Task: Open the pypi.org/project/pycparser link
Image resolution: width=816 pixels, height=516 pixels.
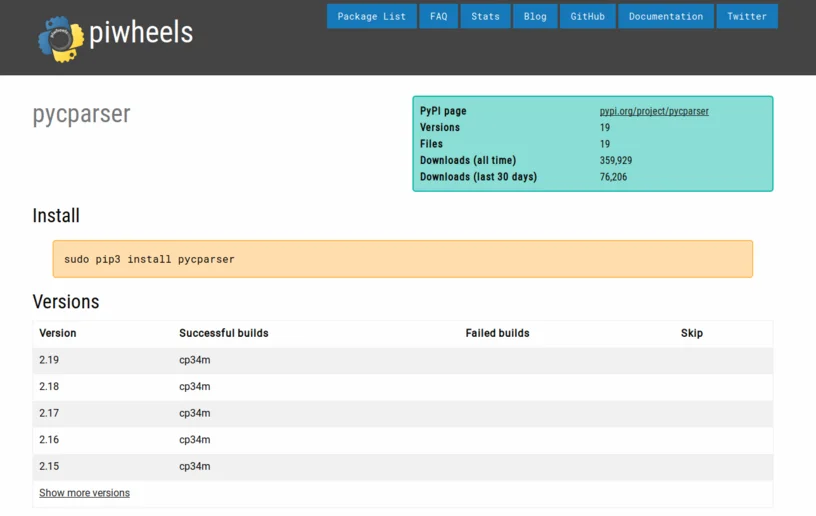Action: click(x=654, y=111)
